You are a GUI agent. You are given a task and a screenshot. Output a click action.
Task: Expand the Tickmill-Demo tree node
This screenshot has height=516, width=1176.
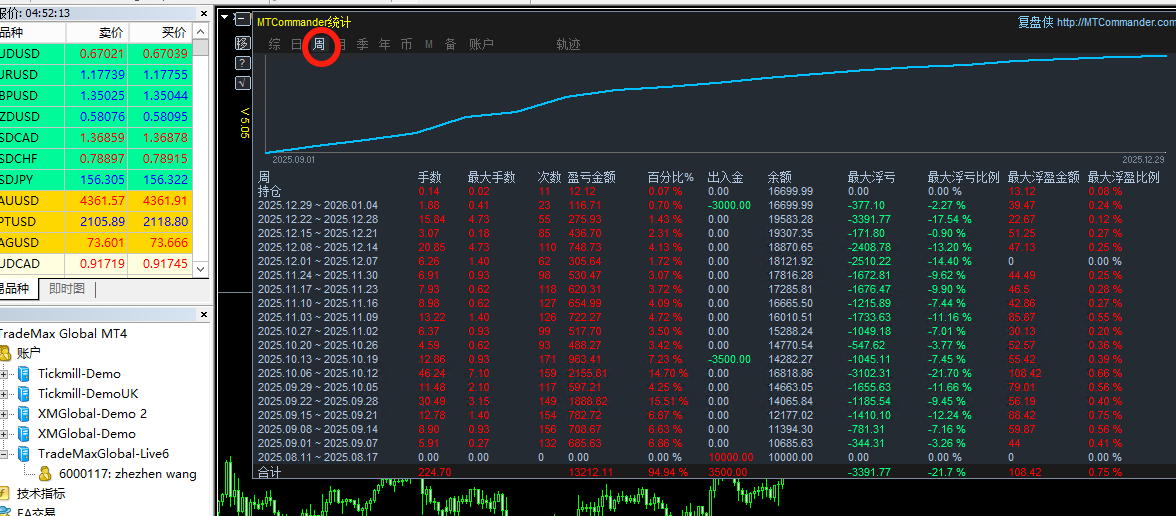[4, 374]
